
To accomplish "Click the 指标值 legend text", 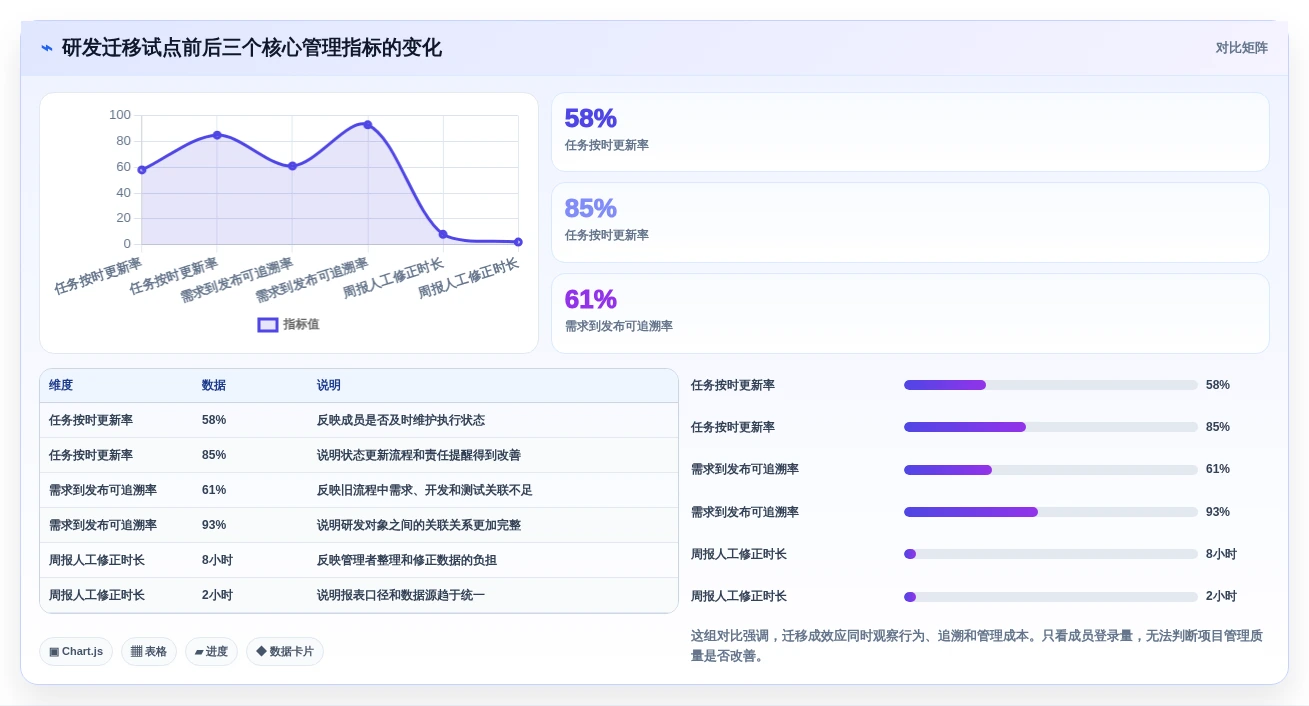I will click(x=301, y=324).
